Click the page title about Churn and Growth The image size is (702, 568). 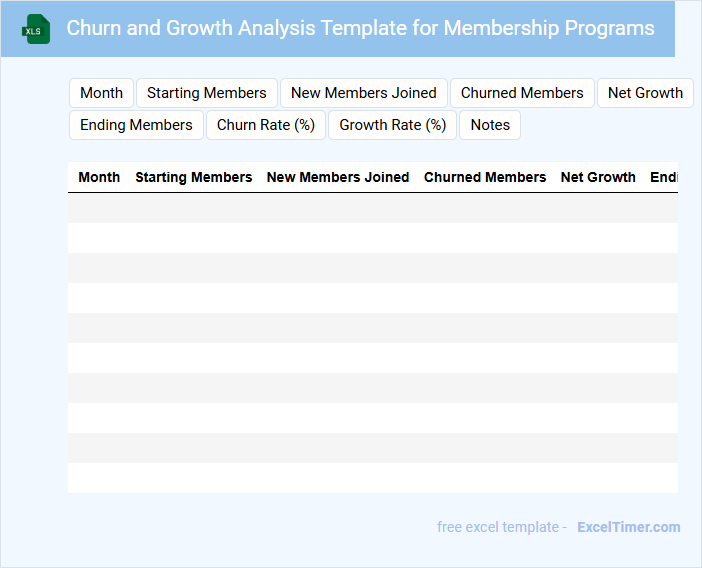coord(360,28)
